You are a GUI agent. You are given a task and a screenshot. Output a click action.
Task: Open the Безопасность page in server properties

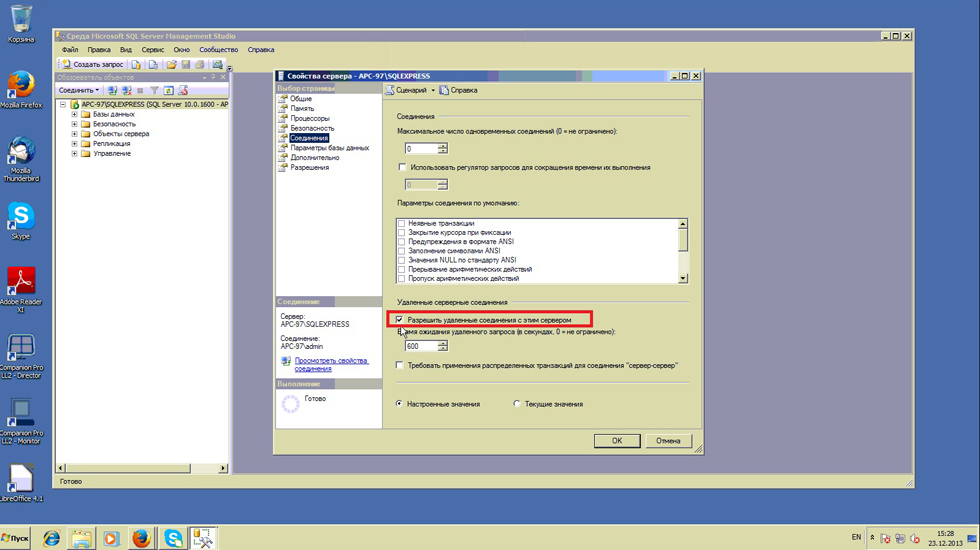[x=312, y=128]
